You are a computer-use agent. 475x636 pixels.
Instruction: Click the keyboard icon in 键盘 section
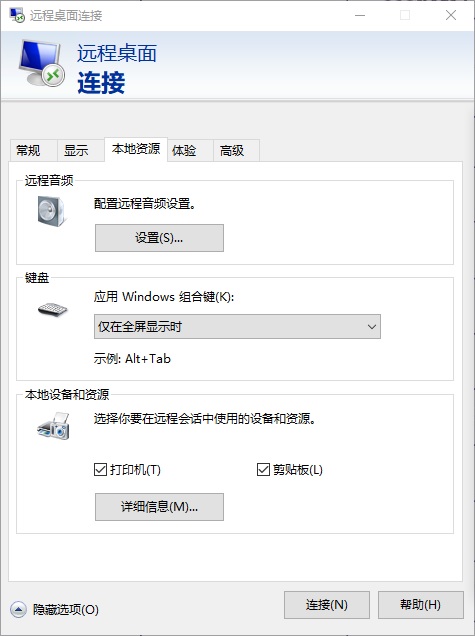(x=52, y=310)
